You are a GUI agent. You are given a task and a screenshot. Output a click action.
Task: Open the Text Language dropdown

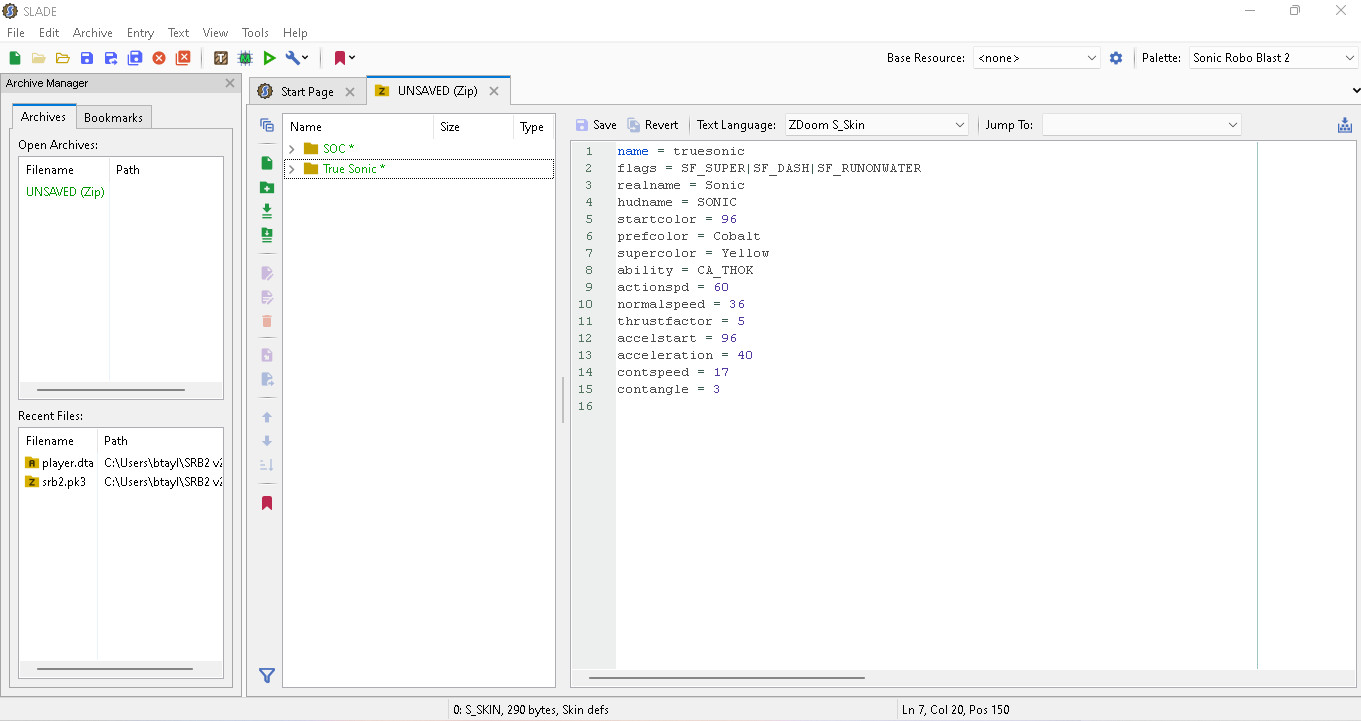coord(876,125)
